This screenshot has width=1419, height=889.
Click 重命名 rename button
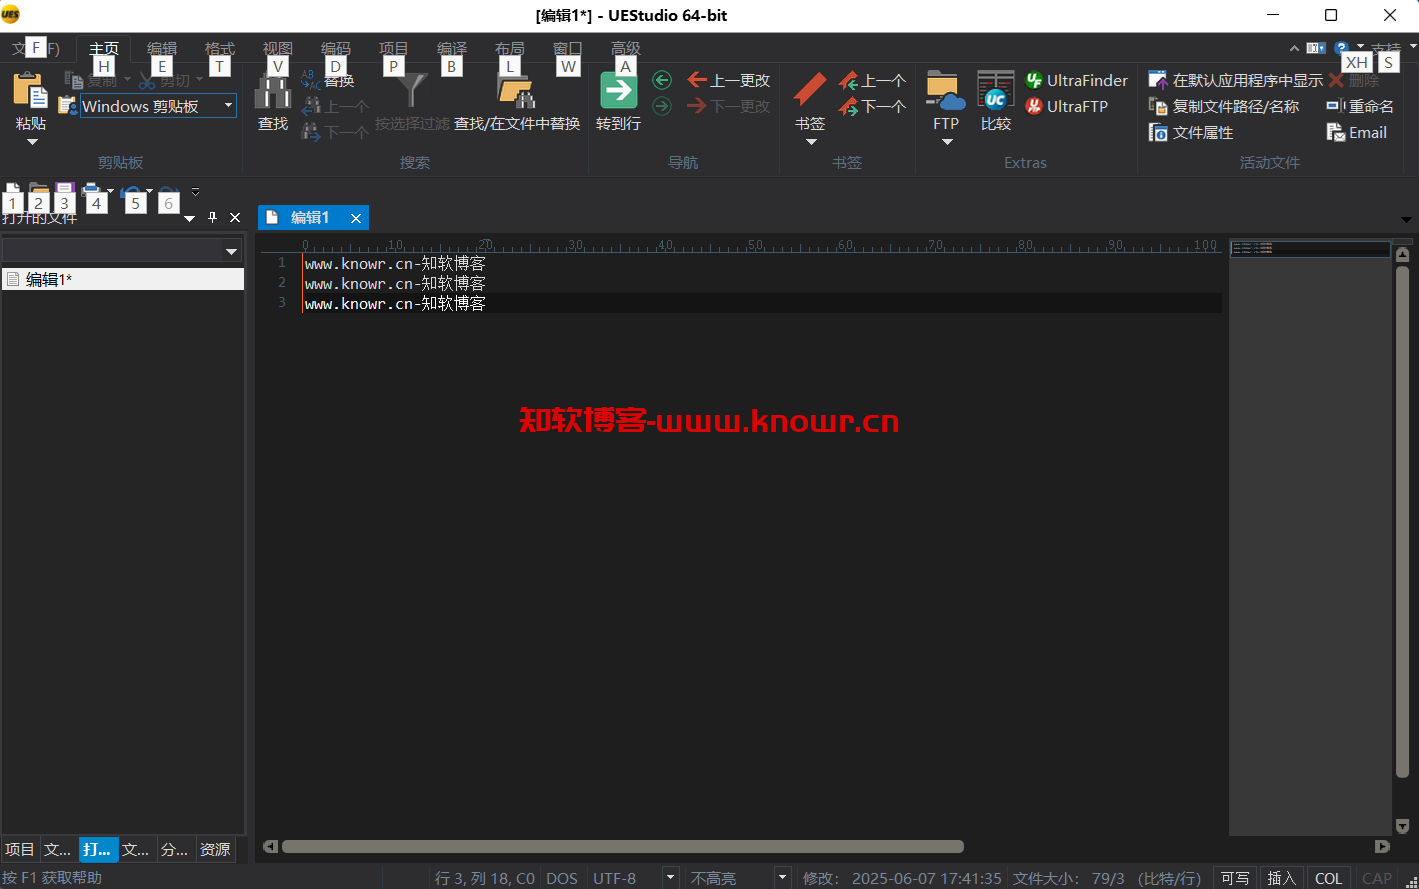click(x=1359, y=106)
